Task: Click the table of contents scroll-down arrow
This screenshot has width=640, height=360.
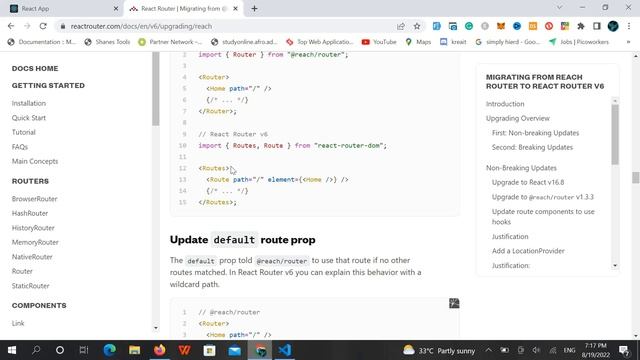Action: tap(615, 266)
